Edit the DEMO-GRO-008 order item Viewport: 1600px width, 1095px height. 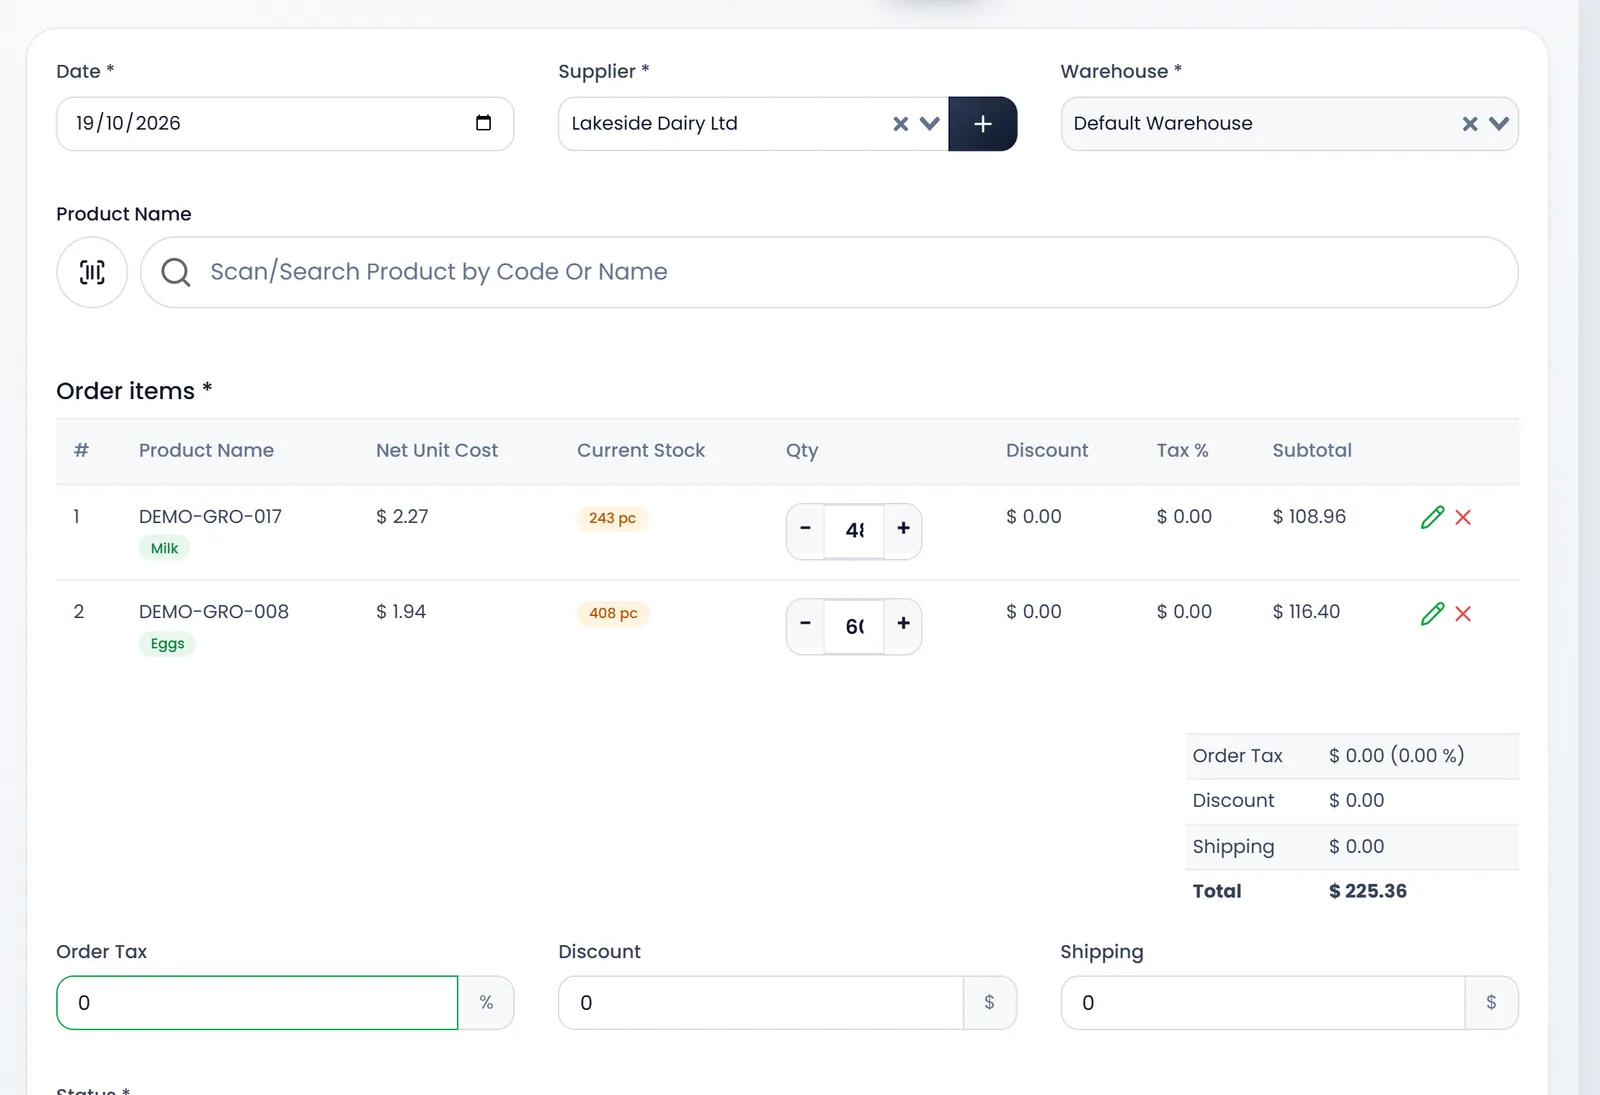point(1432,613)
